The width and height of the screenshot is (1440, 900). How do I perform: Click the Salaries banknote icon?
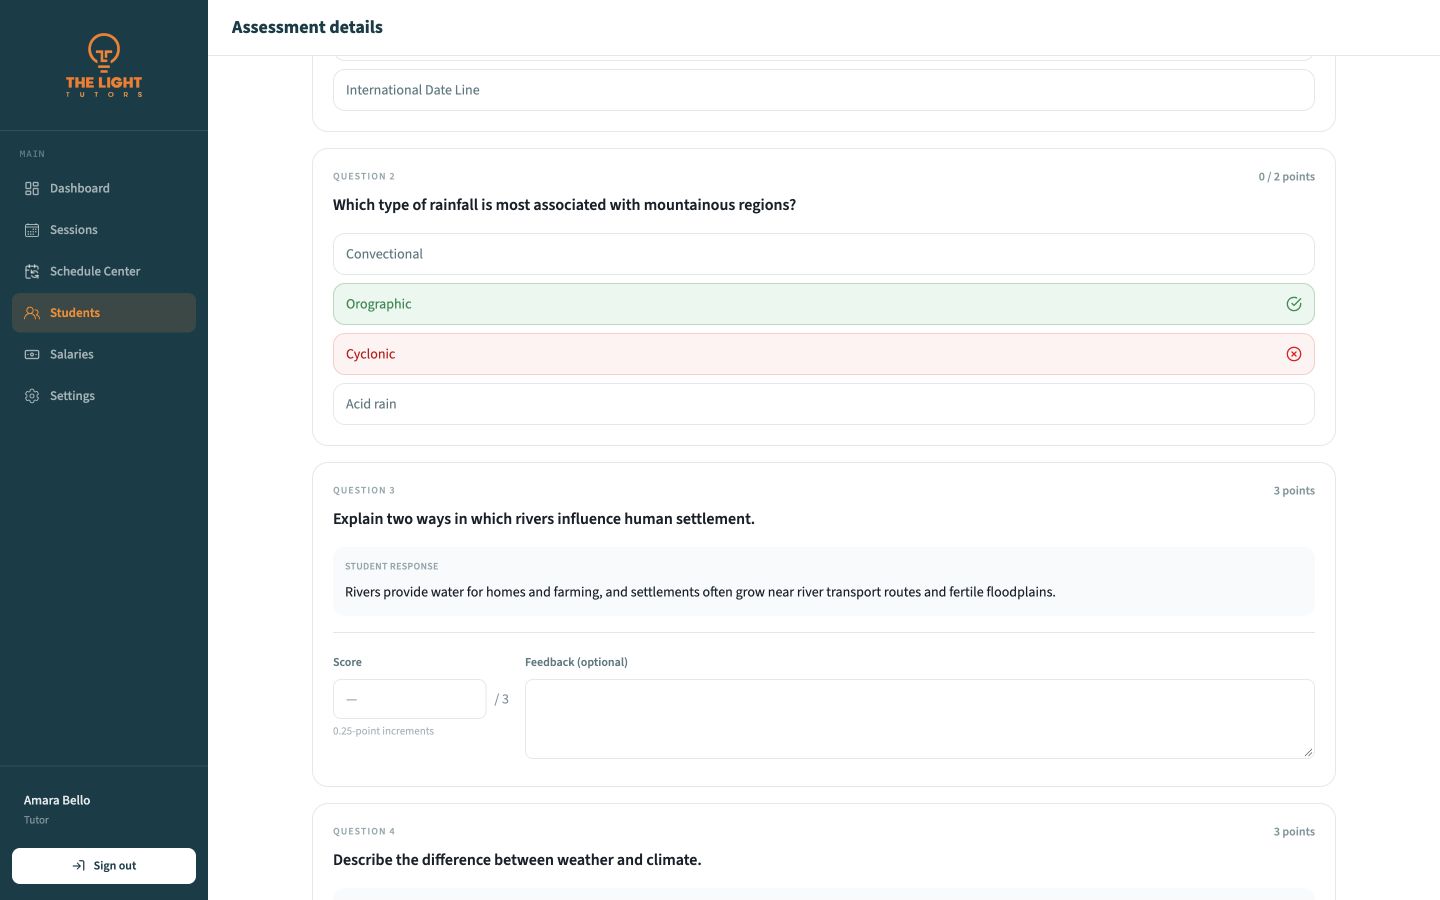tap(32, 354)
